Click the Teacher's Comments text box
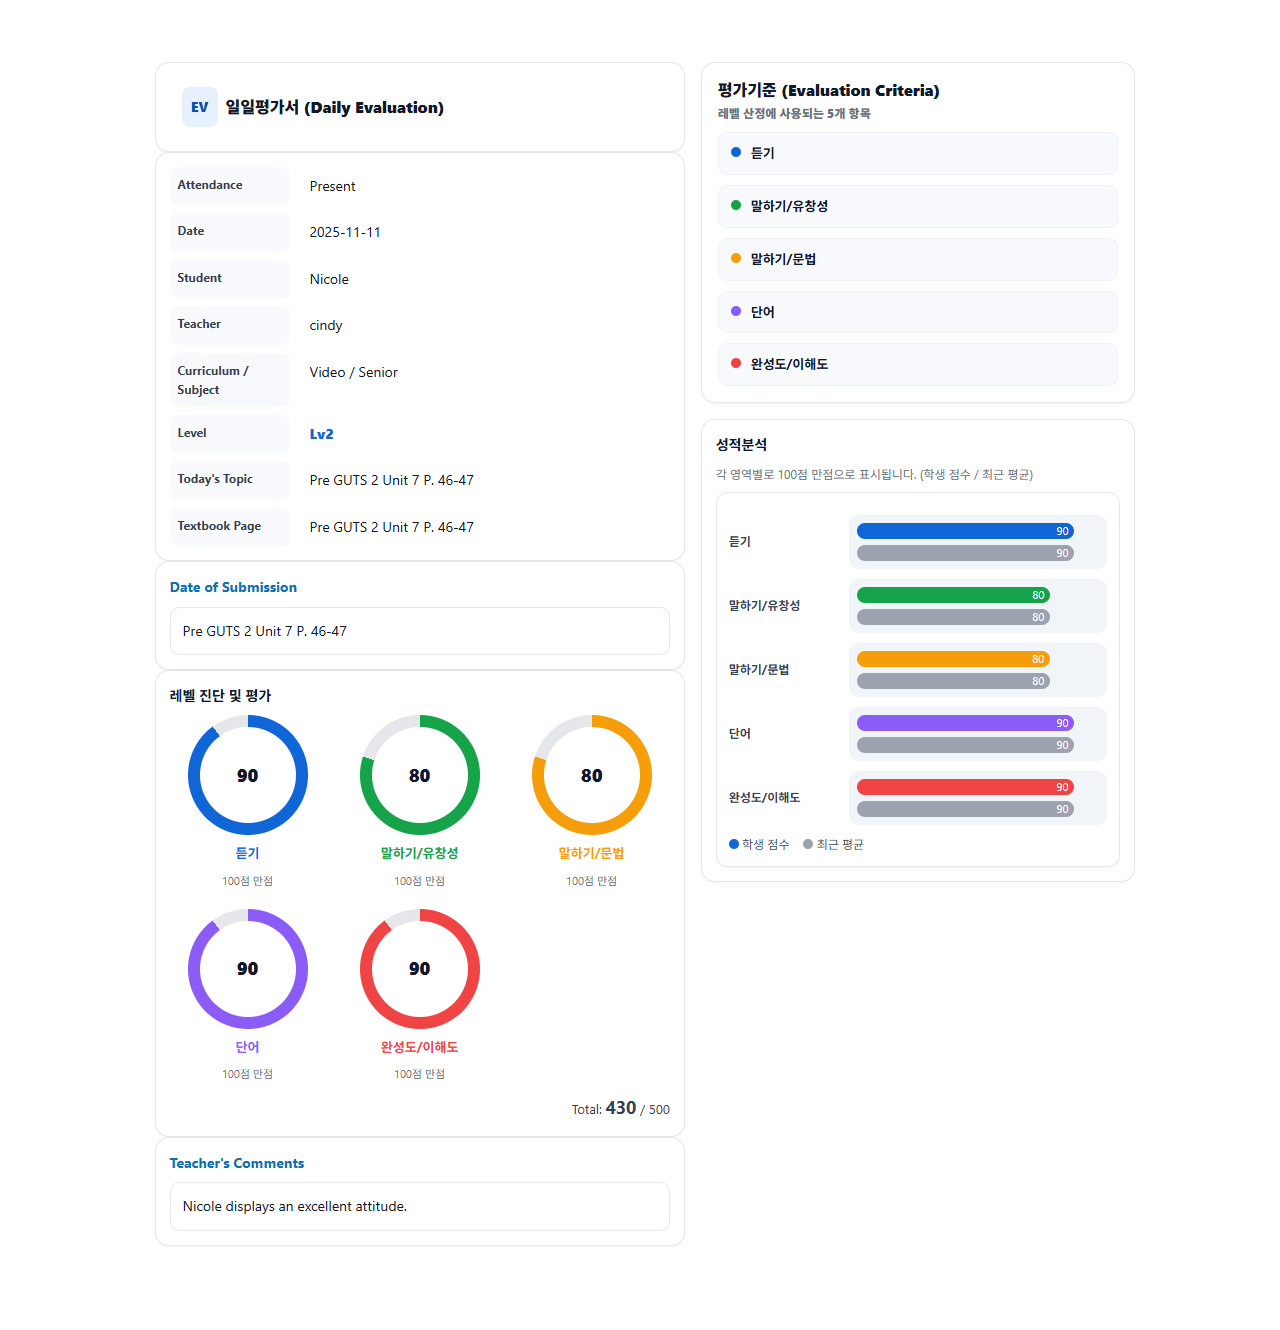 (x=420, y=1207)
